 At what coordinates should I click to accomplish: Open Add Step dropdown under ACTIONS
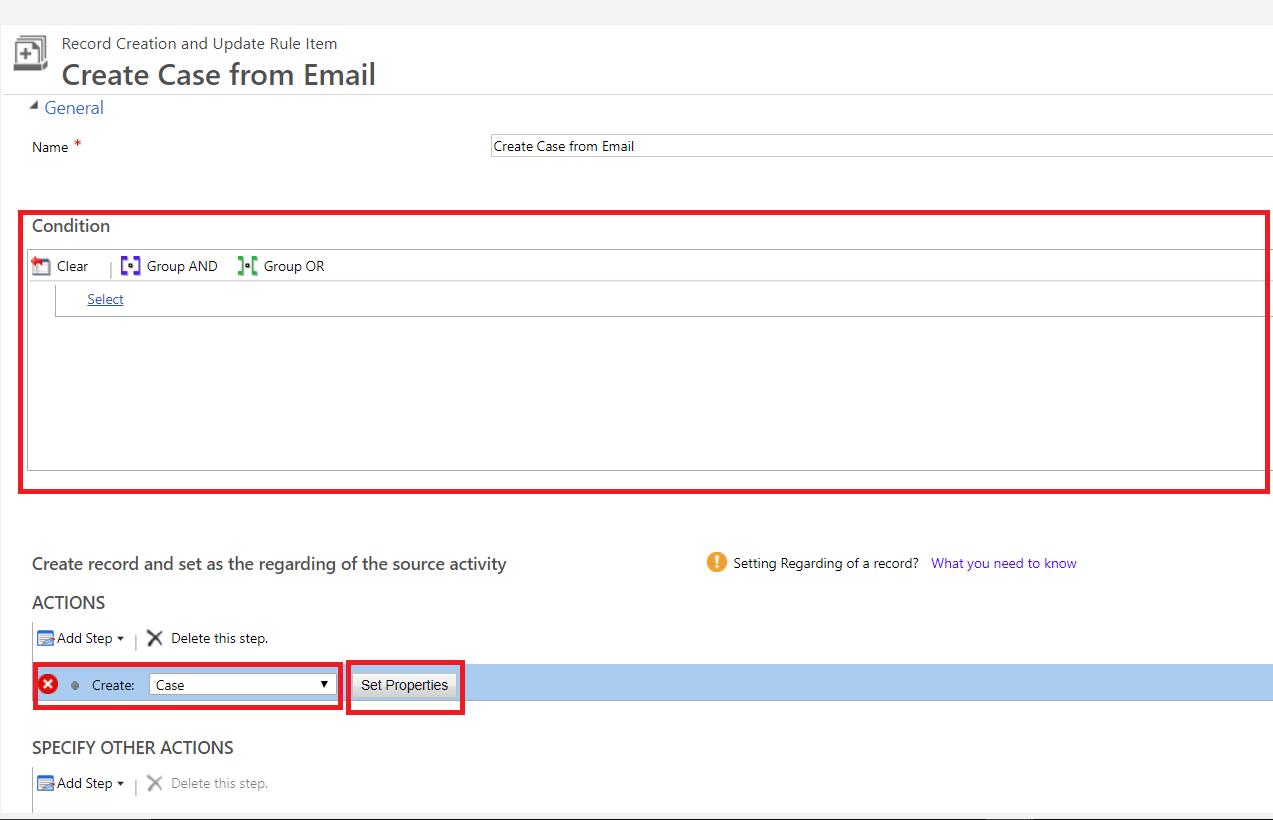click(x=80, y=638)
